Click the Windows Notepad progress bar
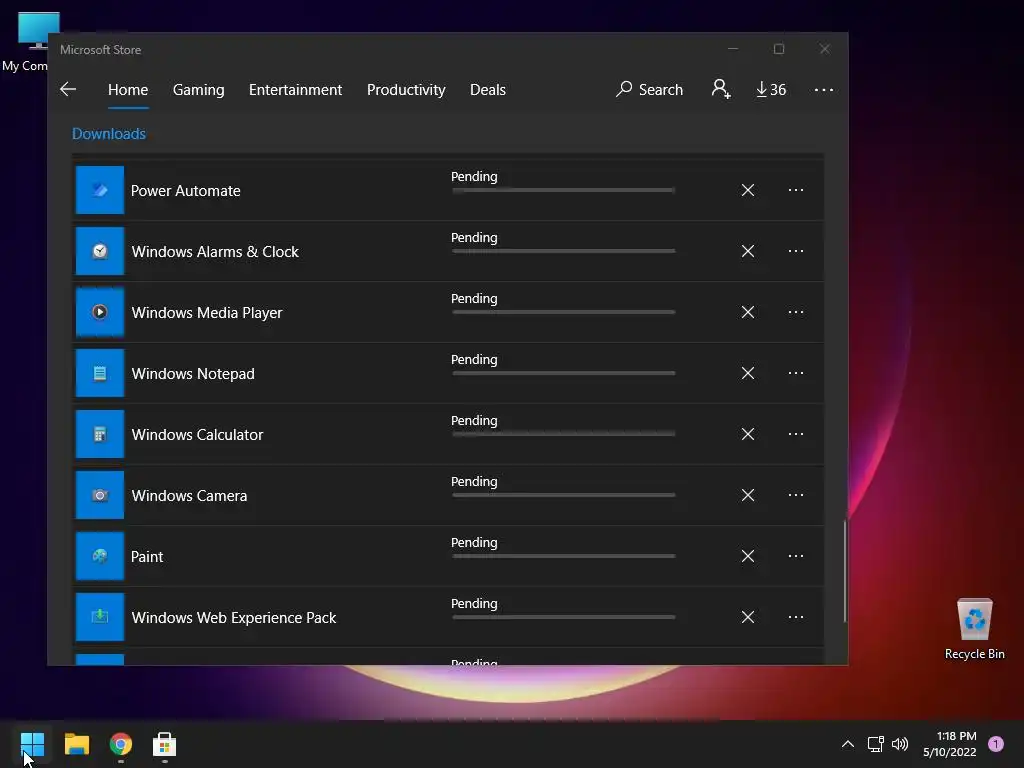 [x=564, y=373]
